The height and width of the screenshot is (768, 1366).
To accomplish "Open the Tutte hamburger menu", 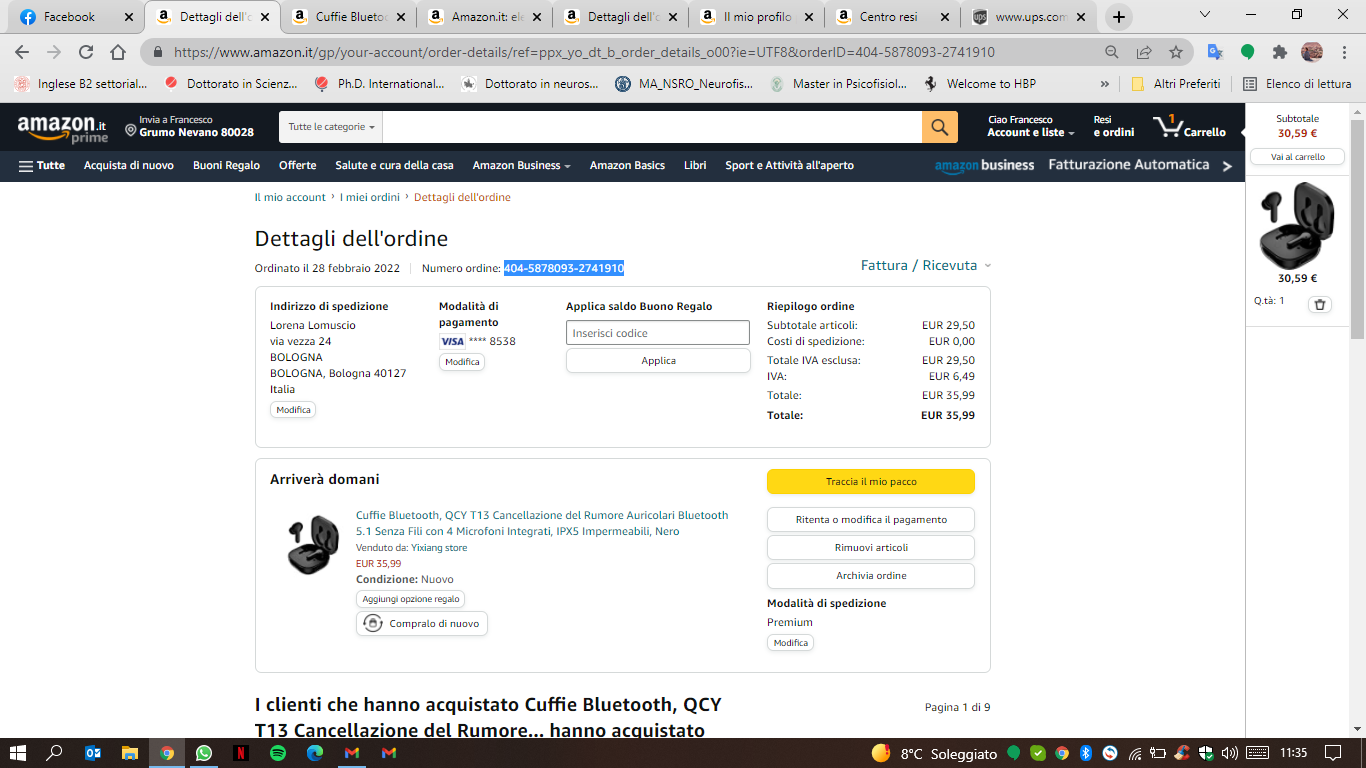I will point(41,166).
